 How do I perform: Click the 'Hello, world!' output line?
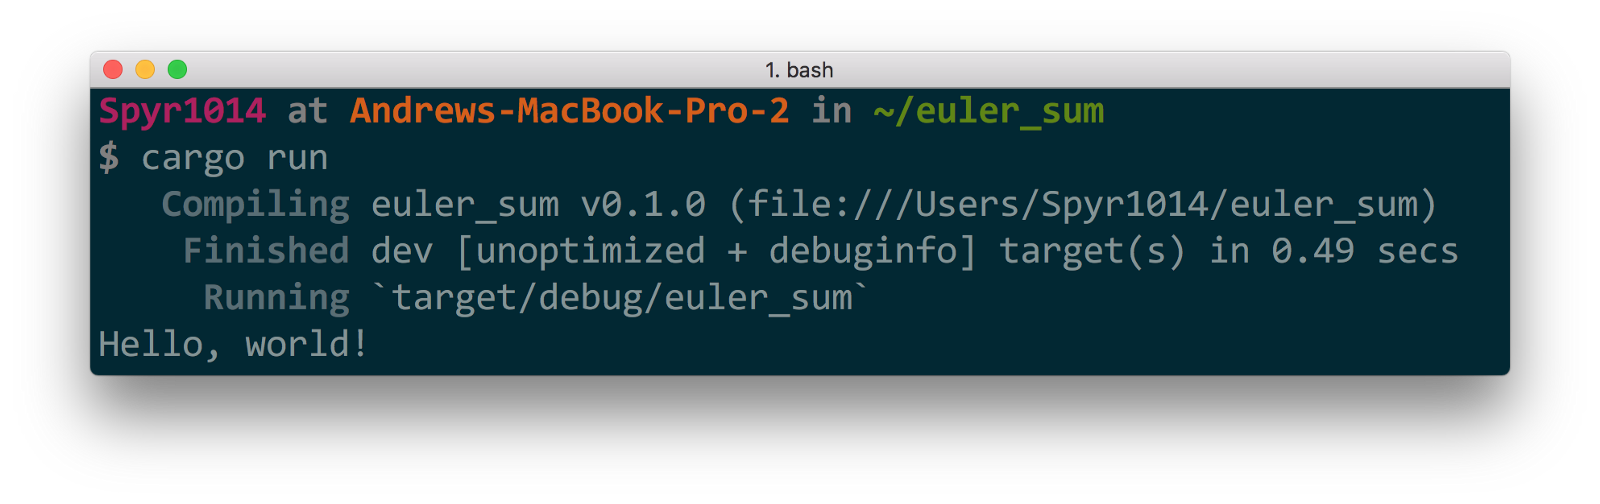click(x=234, y=344)
